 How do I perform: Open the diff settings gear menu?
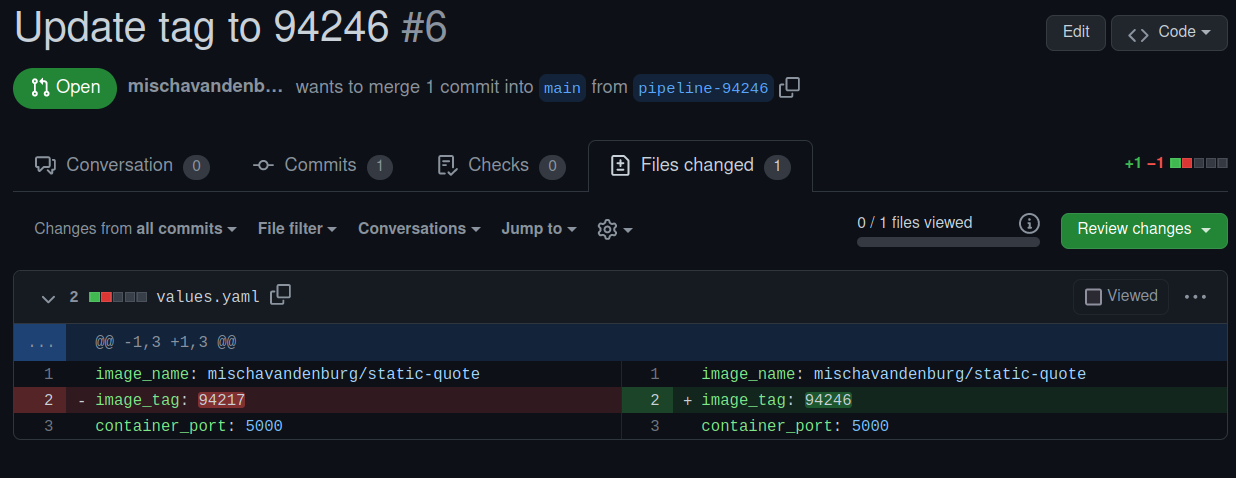[x=614, y=229]
